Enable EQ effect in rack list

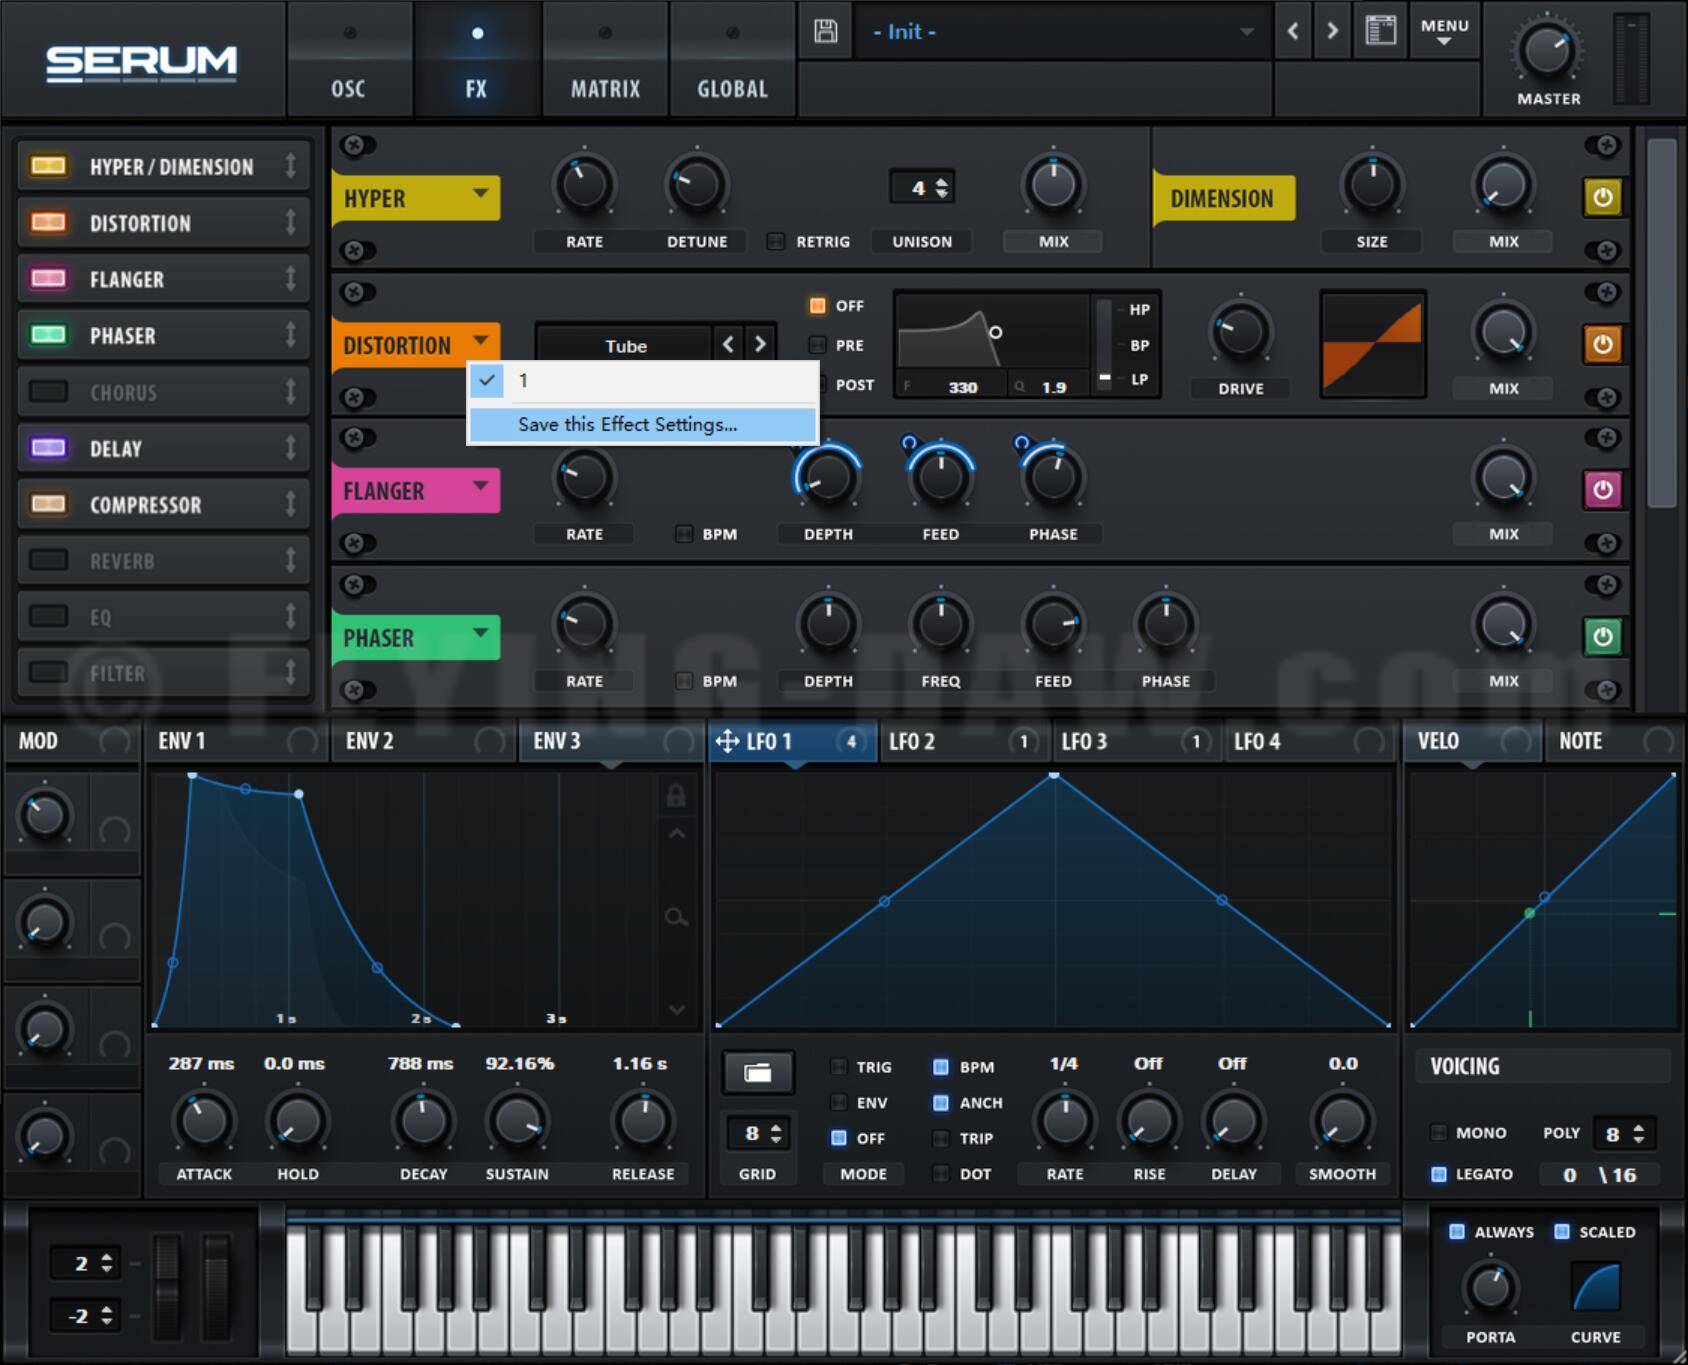pyautogui.click(x=48, y=616)
